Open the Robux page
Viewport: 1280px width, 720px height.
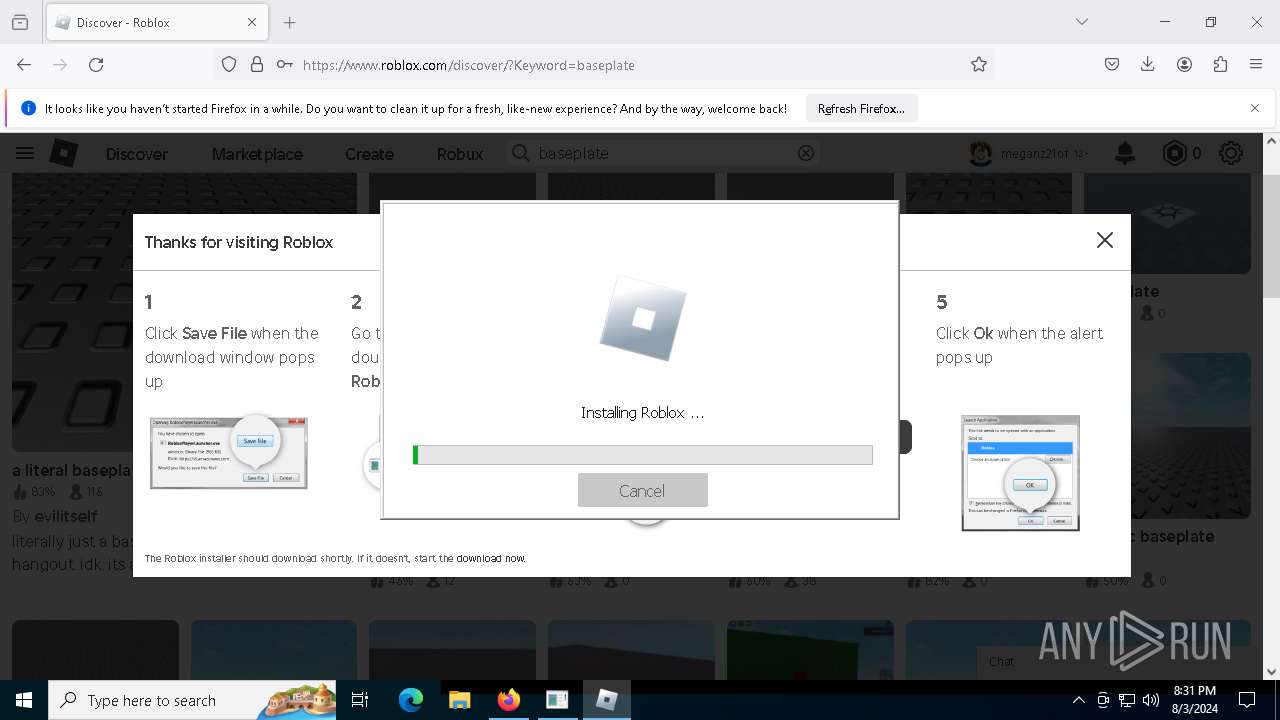tap(460, 154)
